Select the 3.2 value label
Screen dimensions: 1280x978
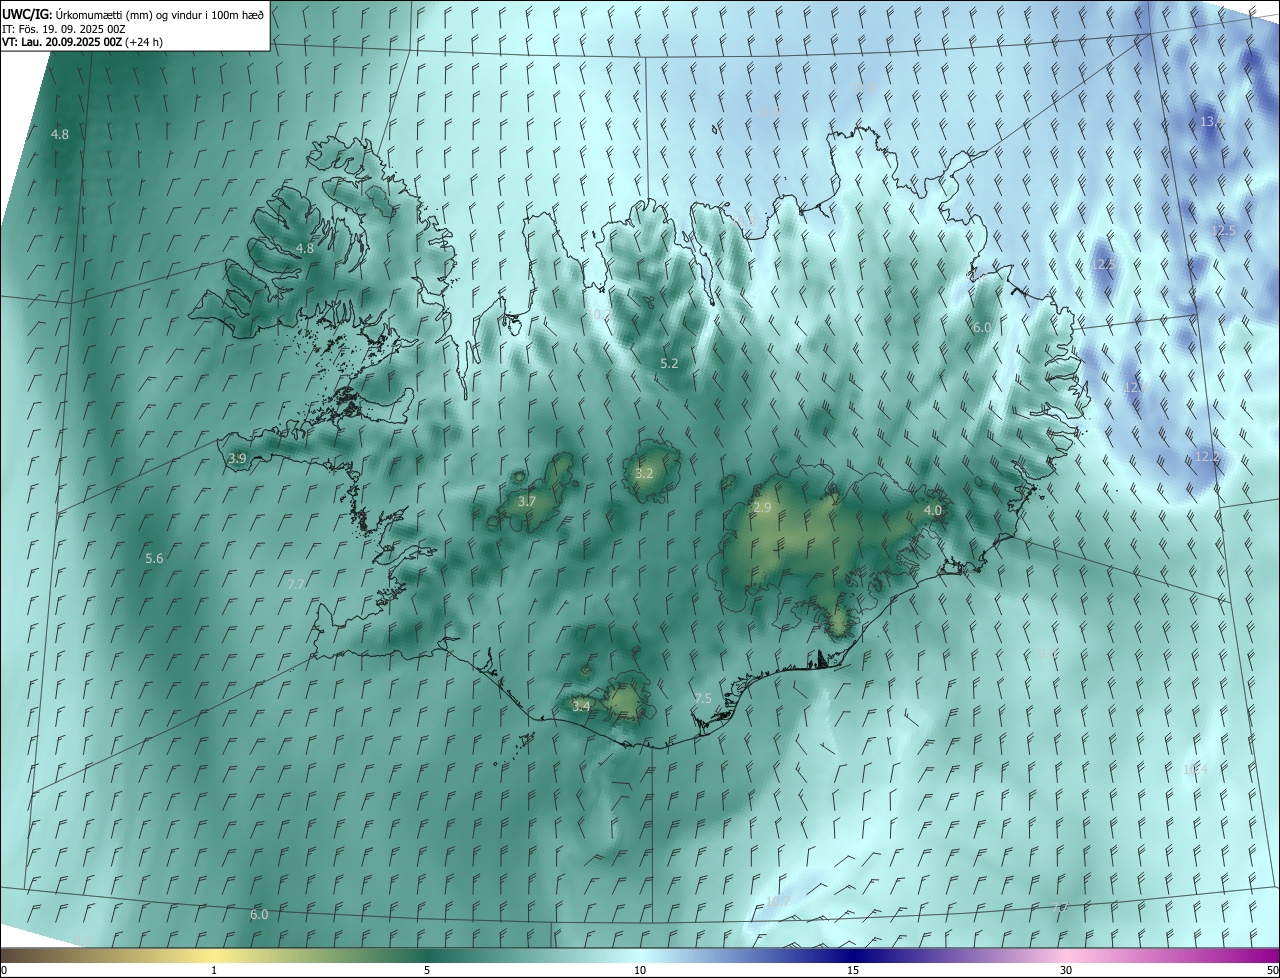coord(644,474)
